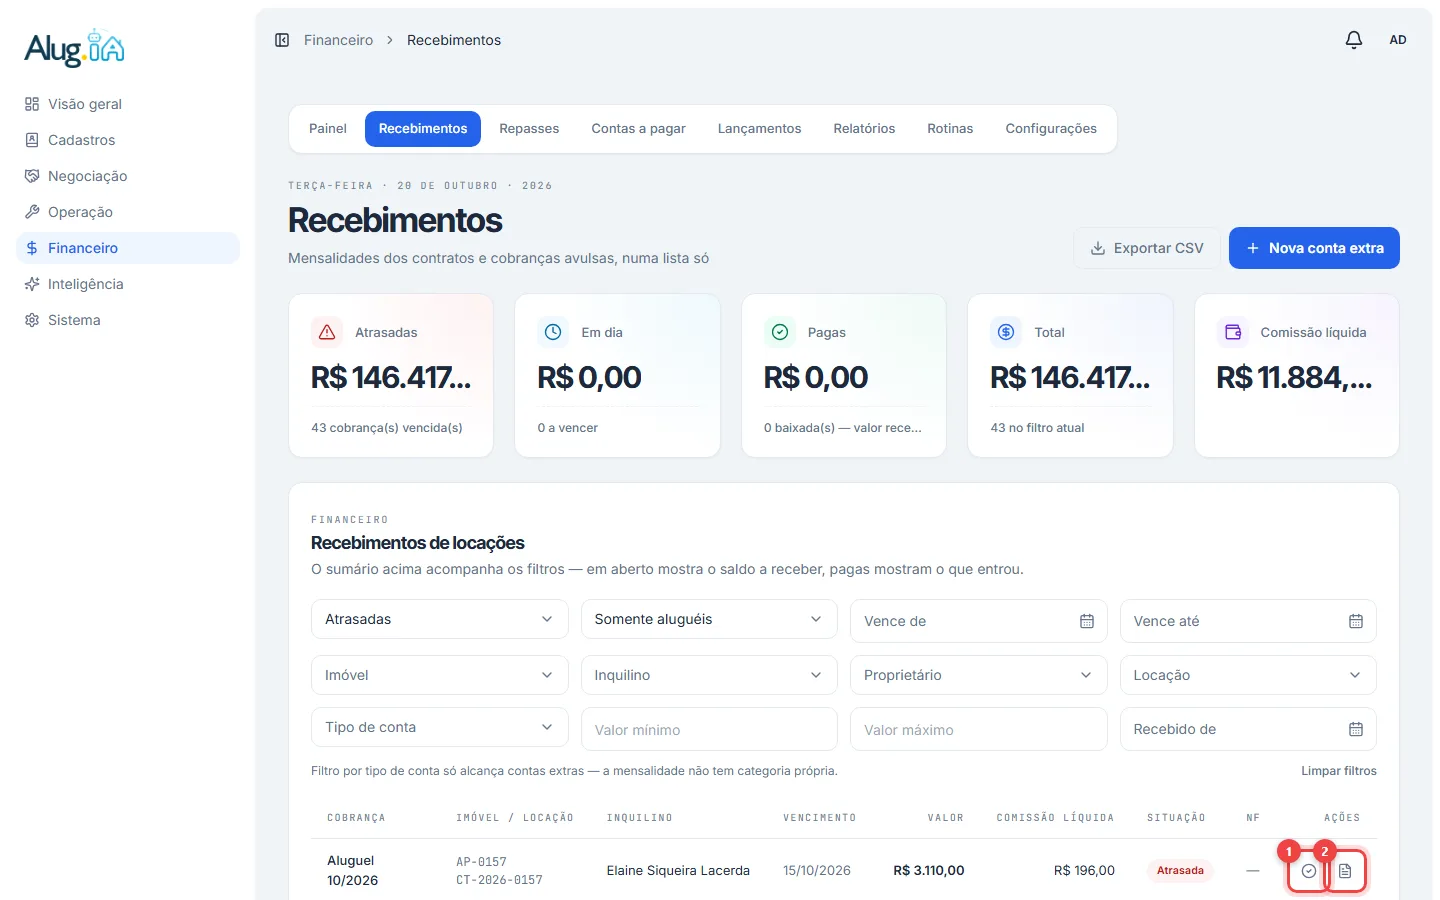Click the wallet icon on Comissão líquida card
This screenshot has width=1440, height=900.
1233,332
